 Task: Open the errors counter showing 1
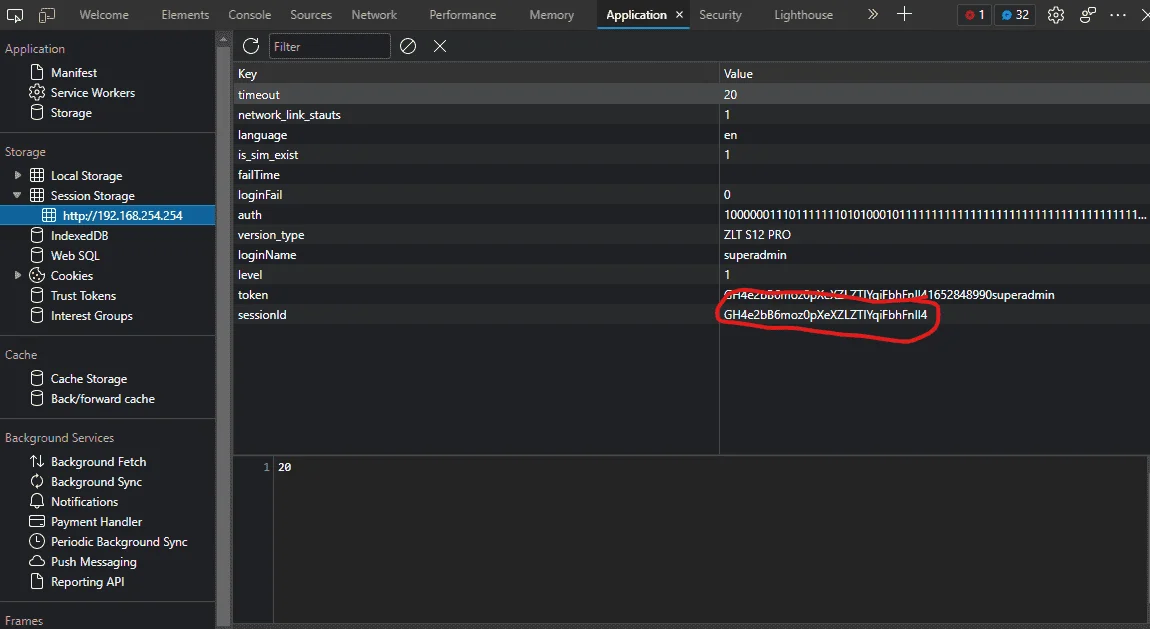(975, 15)
